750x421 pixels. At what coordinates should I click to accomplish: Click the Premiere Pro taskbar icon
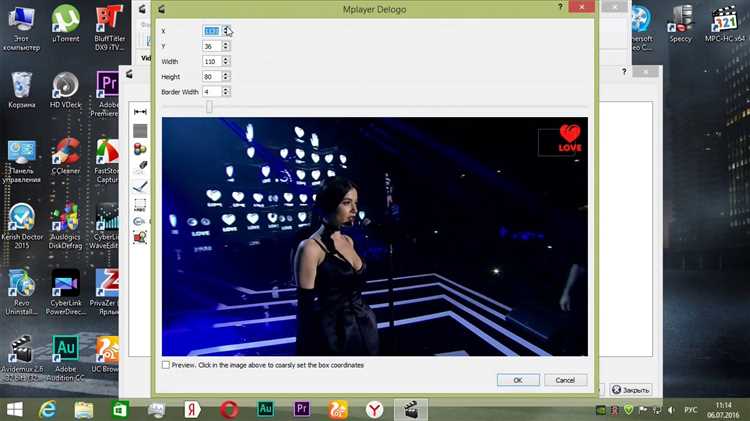click(302, 409)
